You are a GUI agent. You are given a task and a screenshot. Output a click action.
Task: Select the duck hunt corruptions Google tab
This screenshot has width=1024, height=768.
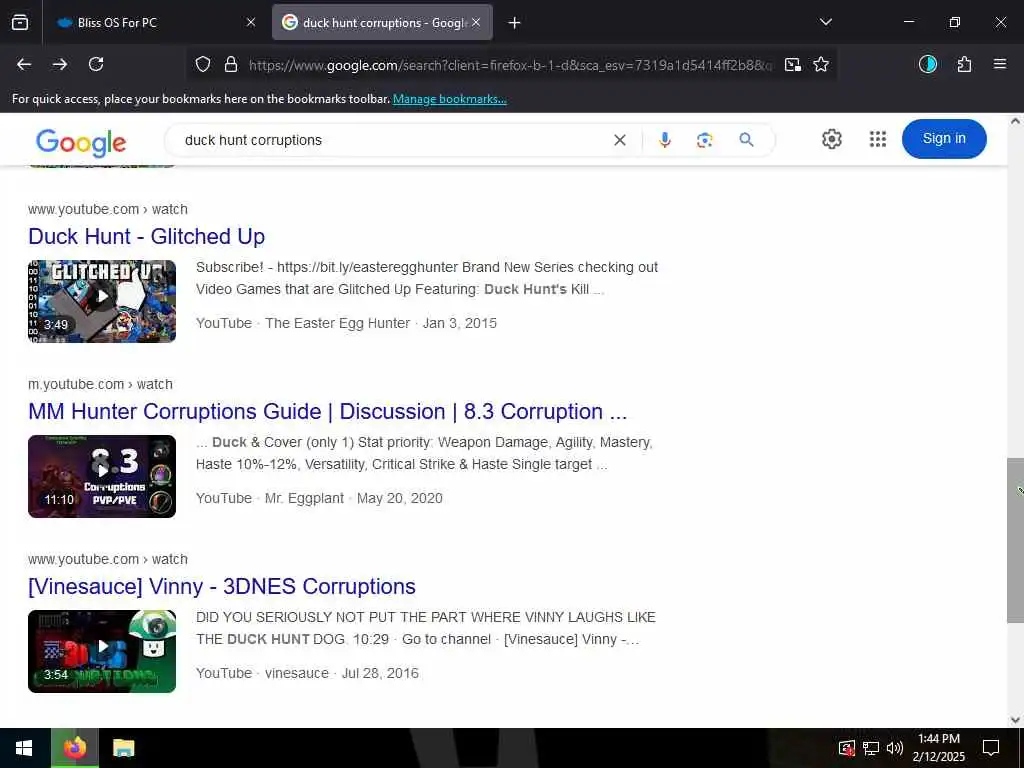pos(382,22)
